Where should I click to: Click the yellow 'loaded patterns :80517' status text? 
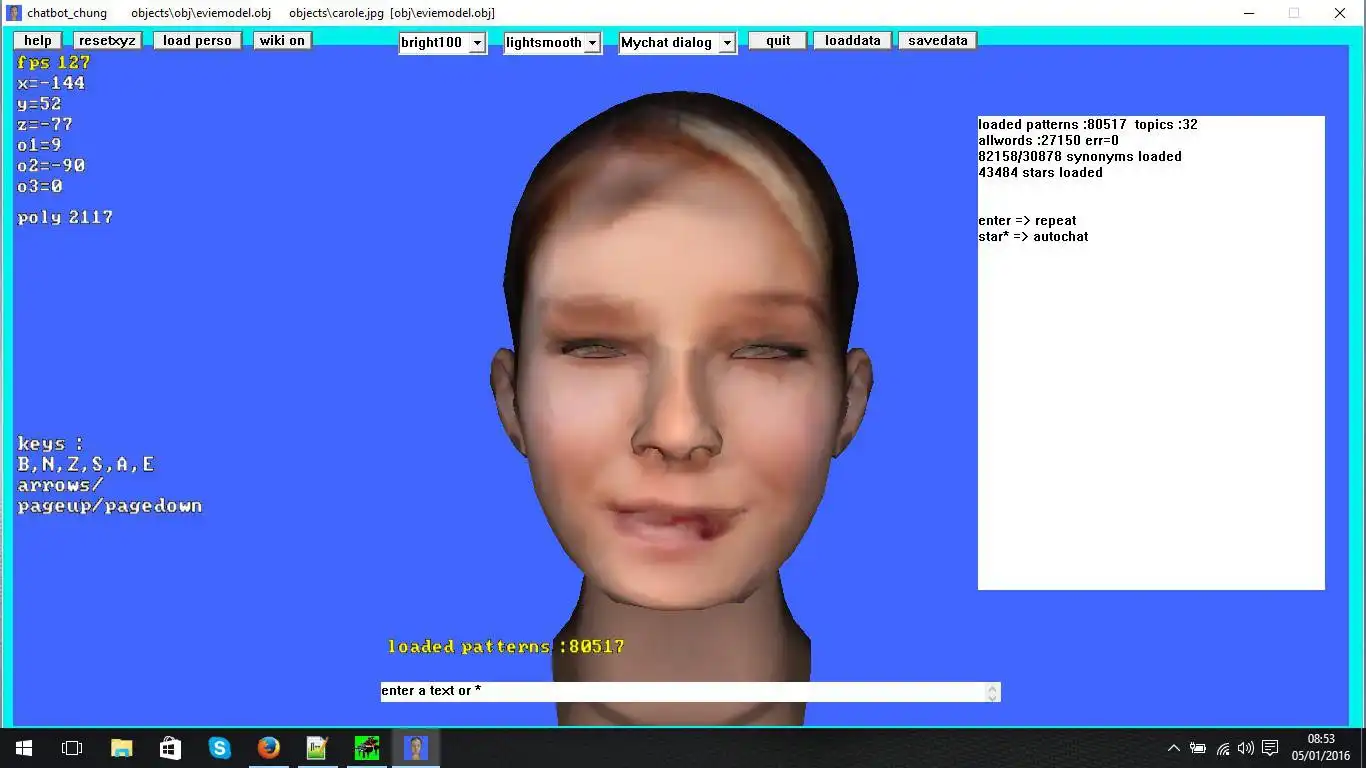[x=506, y=646]
